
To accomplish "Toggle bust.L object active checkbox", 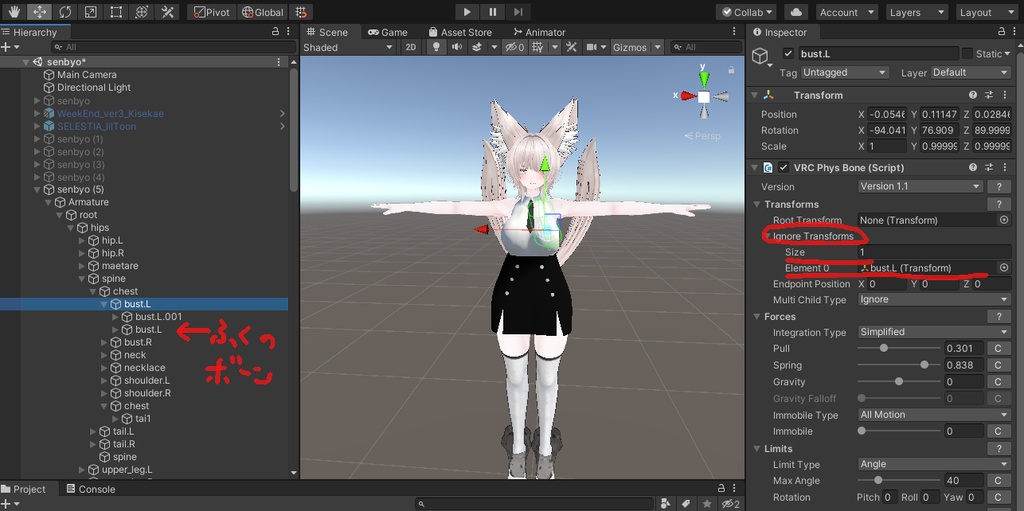I will 788,54.
